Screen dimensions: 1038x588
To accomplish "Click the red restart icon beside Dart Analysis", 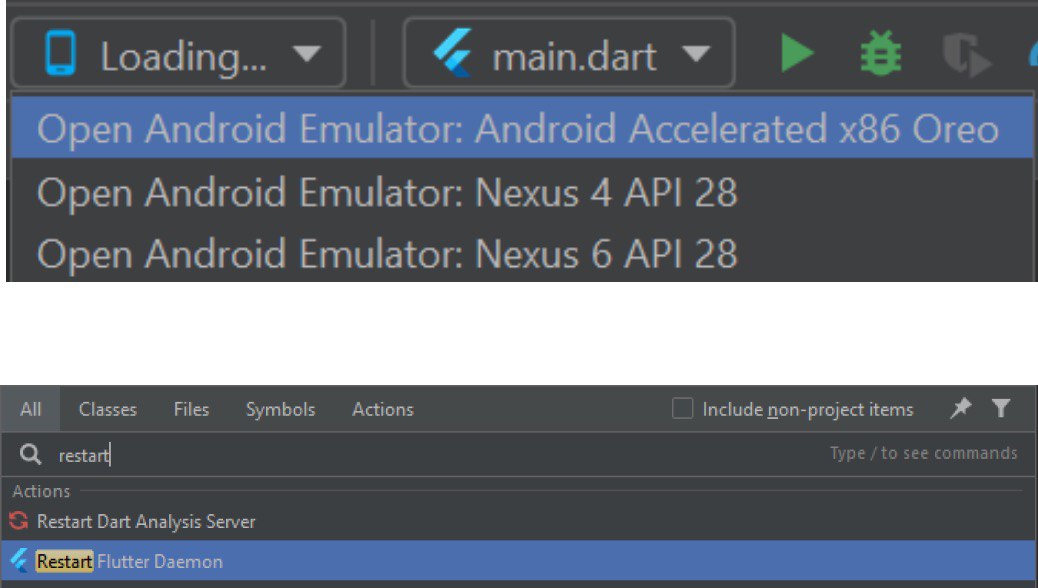I will tap(19, 521).
